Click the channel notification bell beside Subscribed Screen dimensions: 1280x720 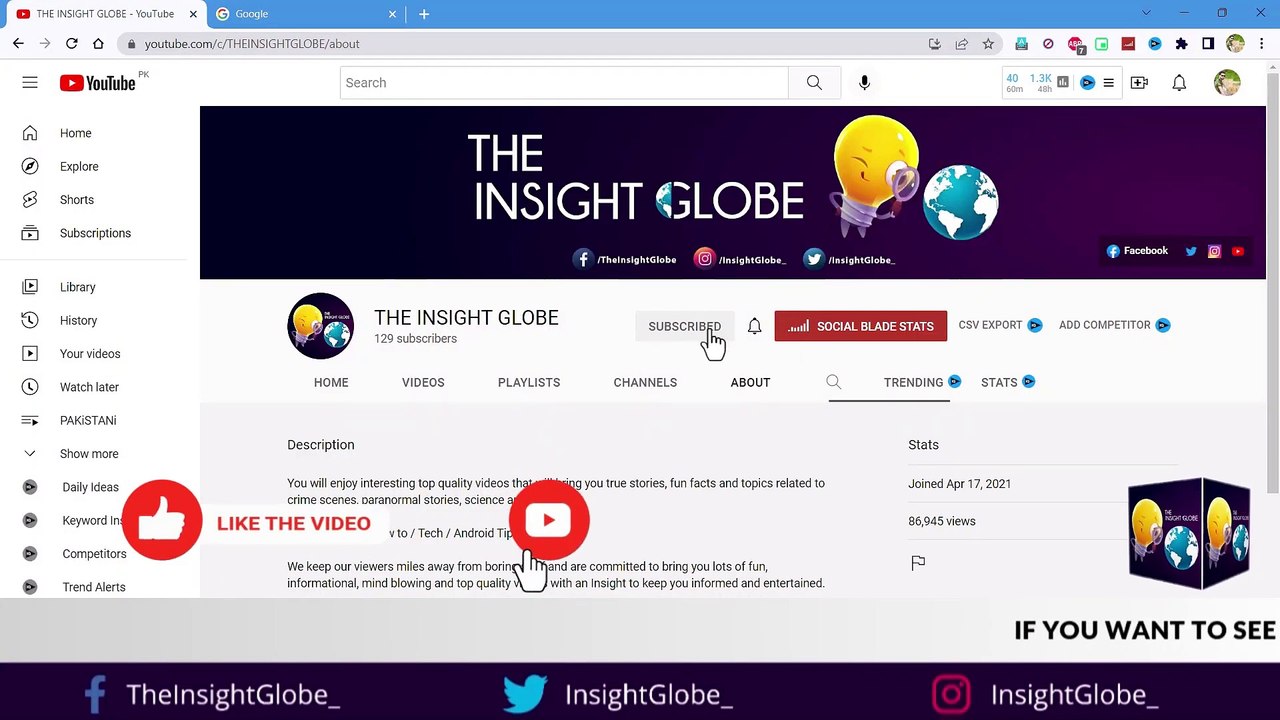coord(755,326)
